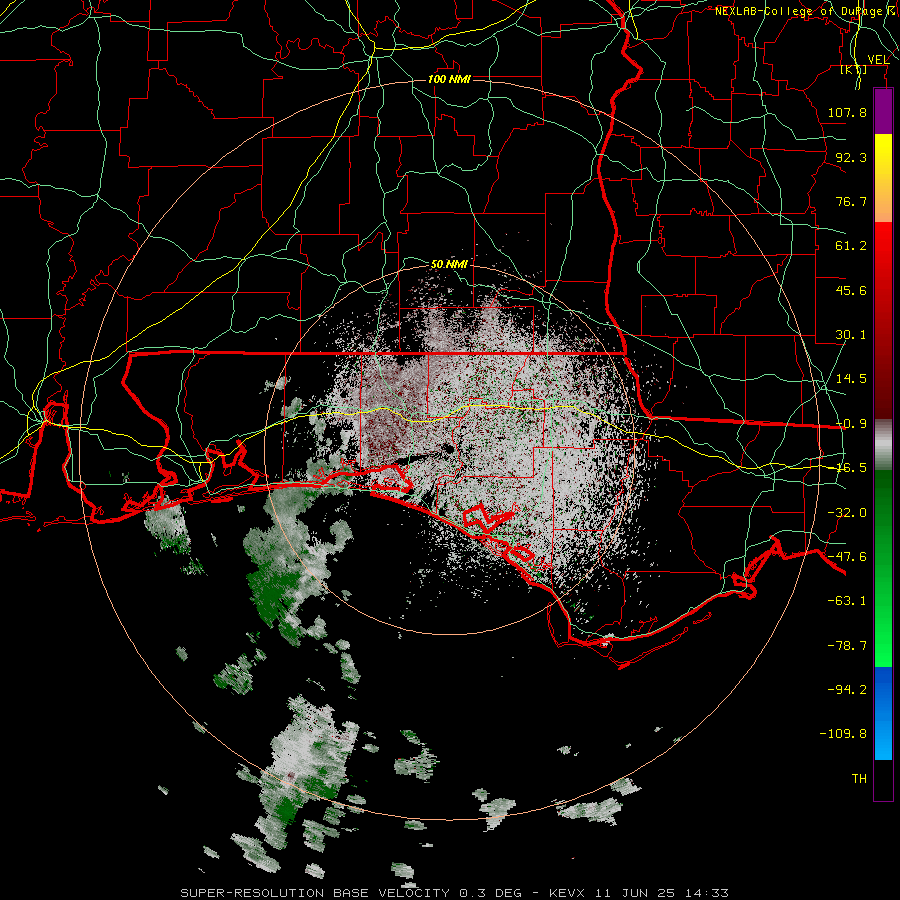The height and width of the screenshot is (900, 900).
Task: Pick the yellow-orange segment of color bar
Action: pos(883,178)
